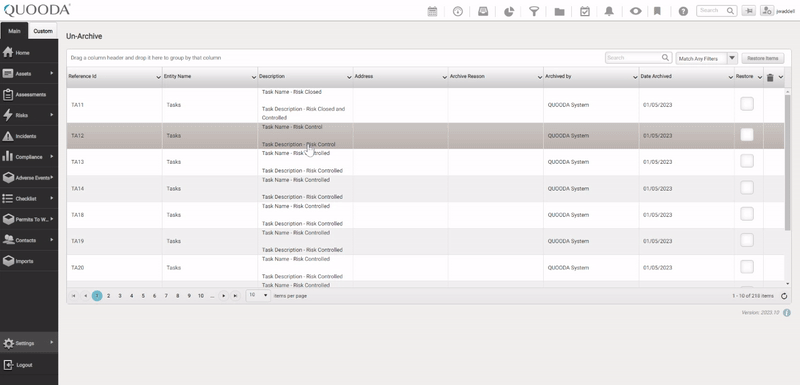Open the bookmark icon

pos(657,11)
